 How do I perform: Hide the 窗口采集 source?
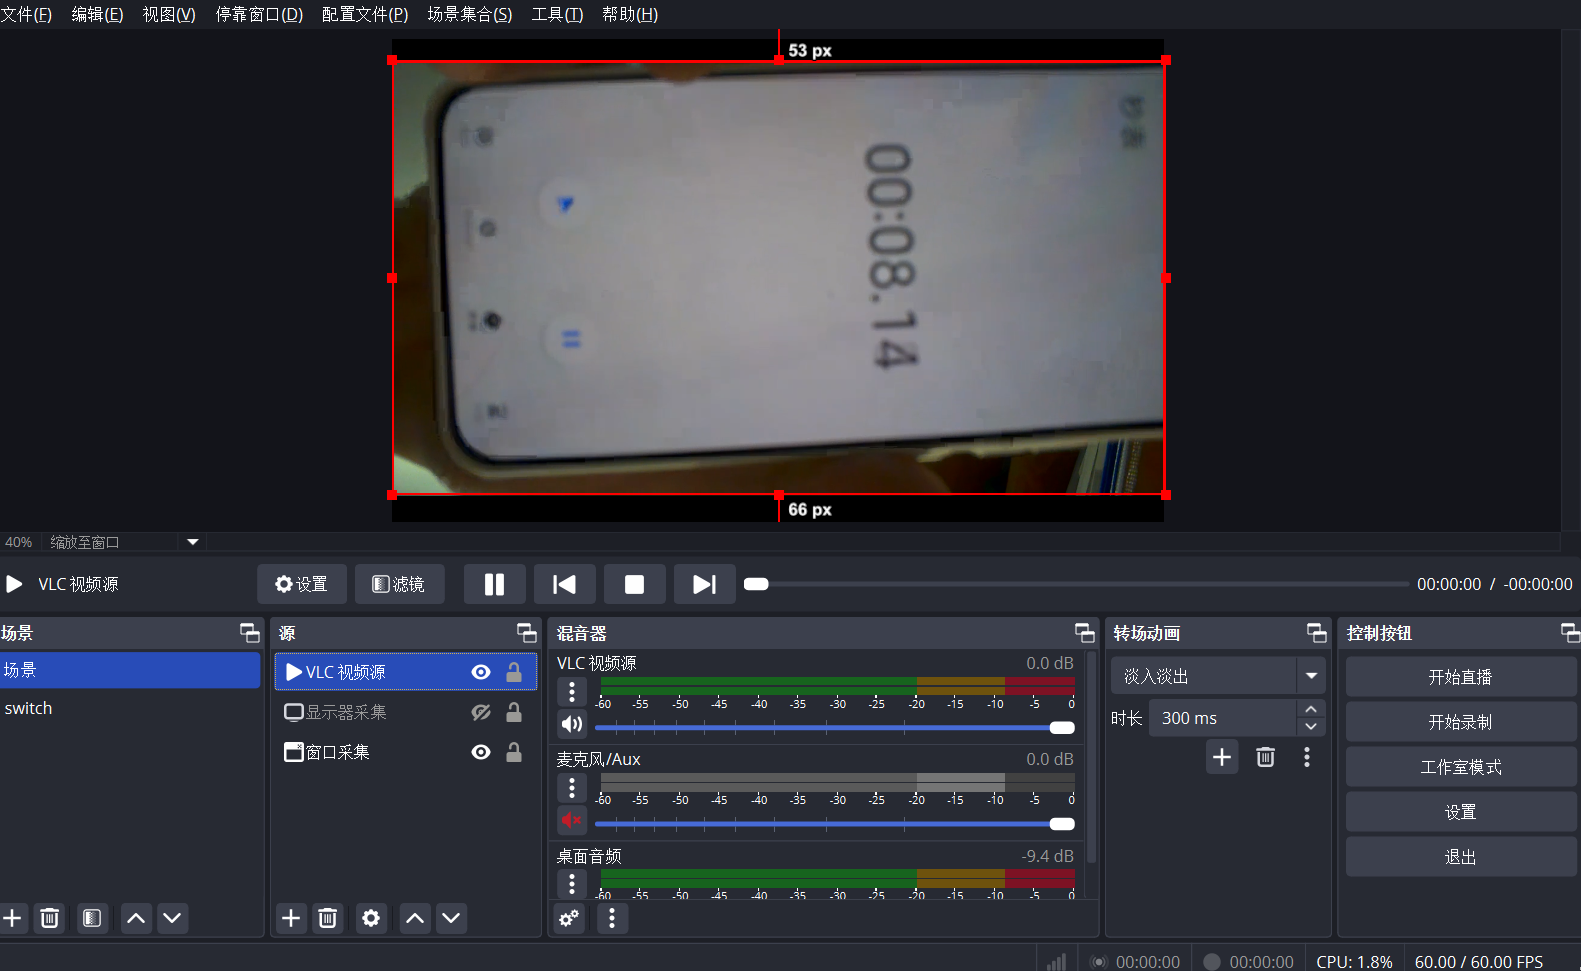tap(481, 752)
